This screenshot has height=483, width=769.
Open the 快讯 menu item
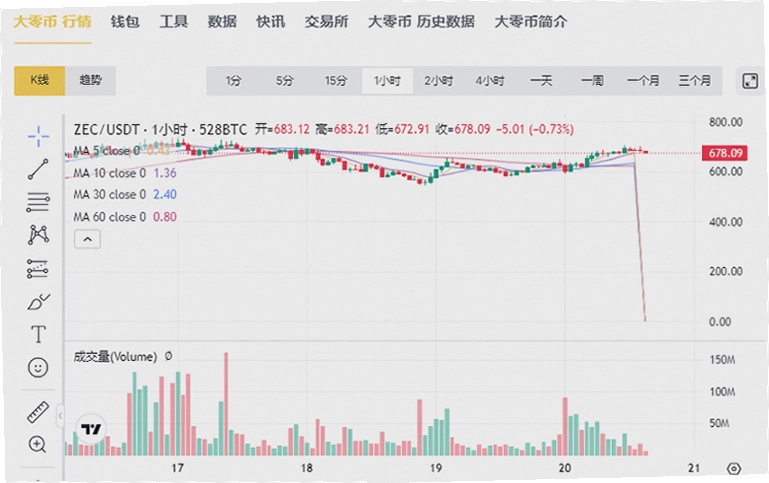(271, 22)
